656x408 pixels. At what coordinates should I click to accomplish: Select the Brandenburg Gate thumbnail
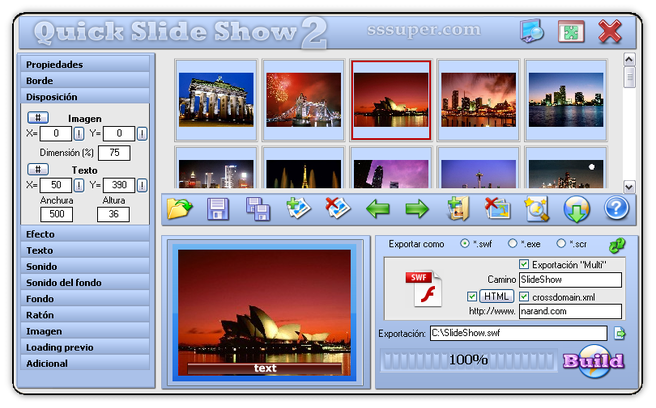click(x=216, y=100)
